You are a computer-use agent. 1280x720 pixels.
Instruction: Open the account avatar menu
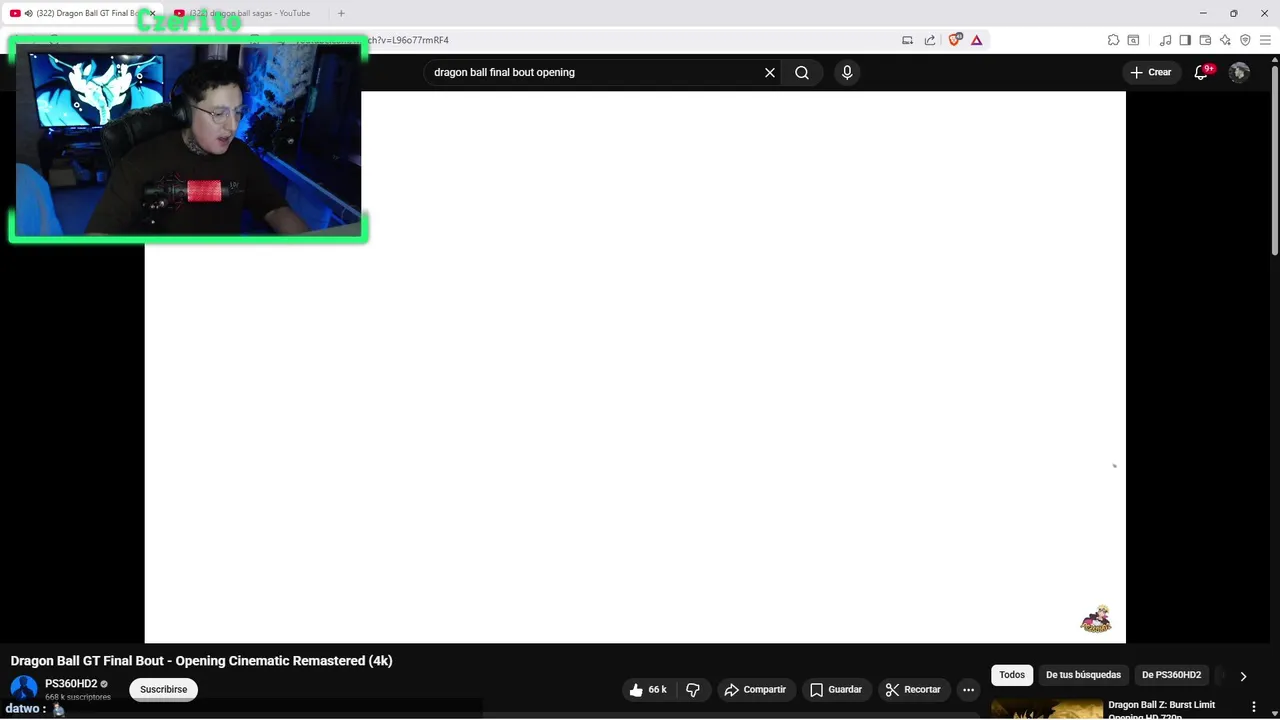tap(1239, 72)
